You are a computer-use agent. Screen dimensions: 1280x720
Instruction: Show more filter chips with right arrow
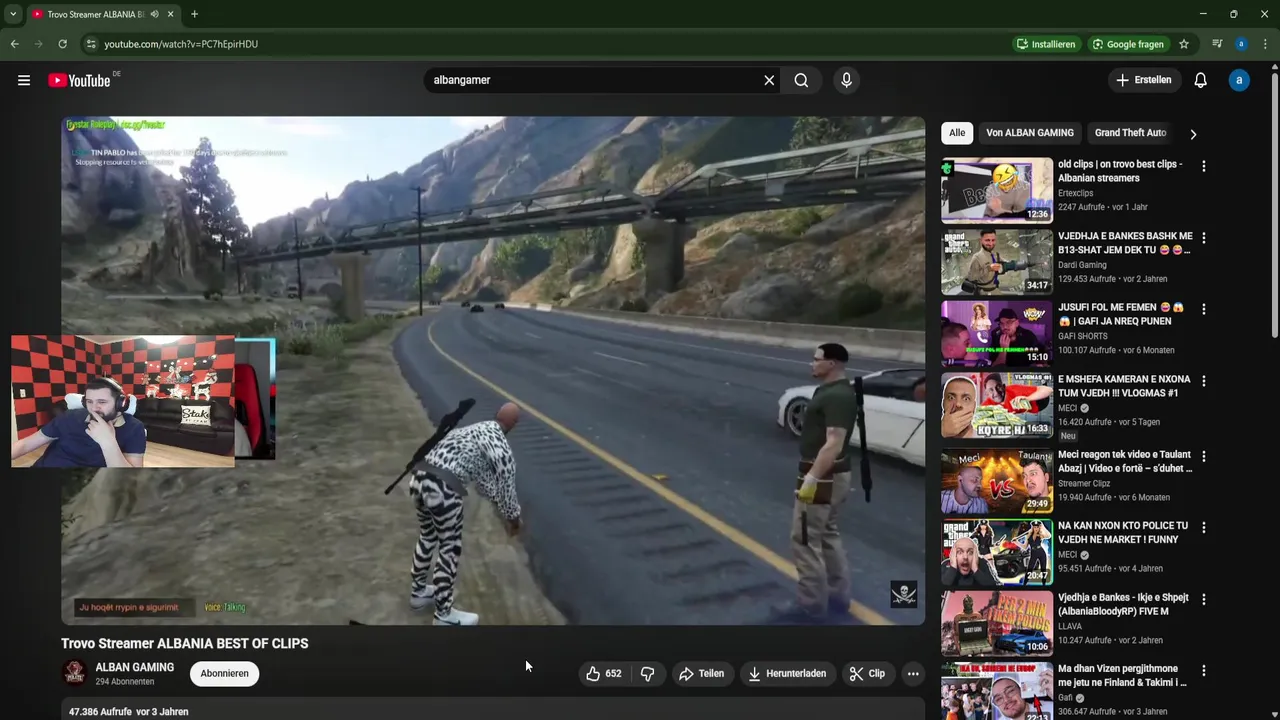click(1192, 134)
